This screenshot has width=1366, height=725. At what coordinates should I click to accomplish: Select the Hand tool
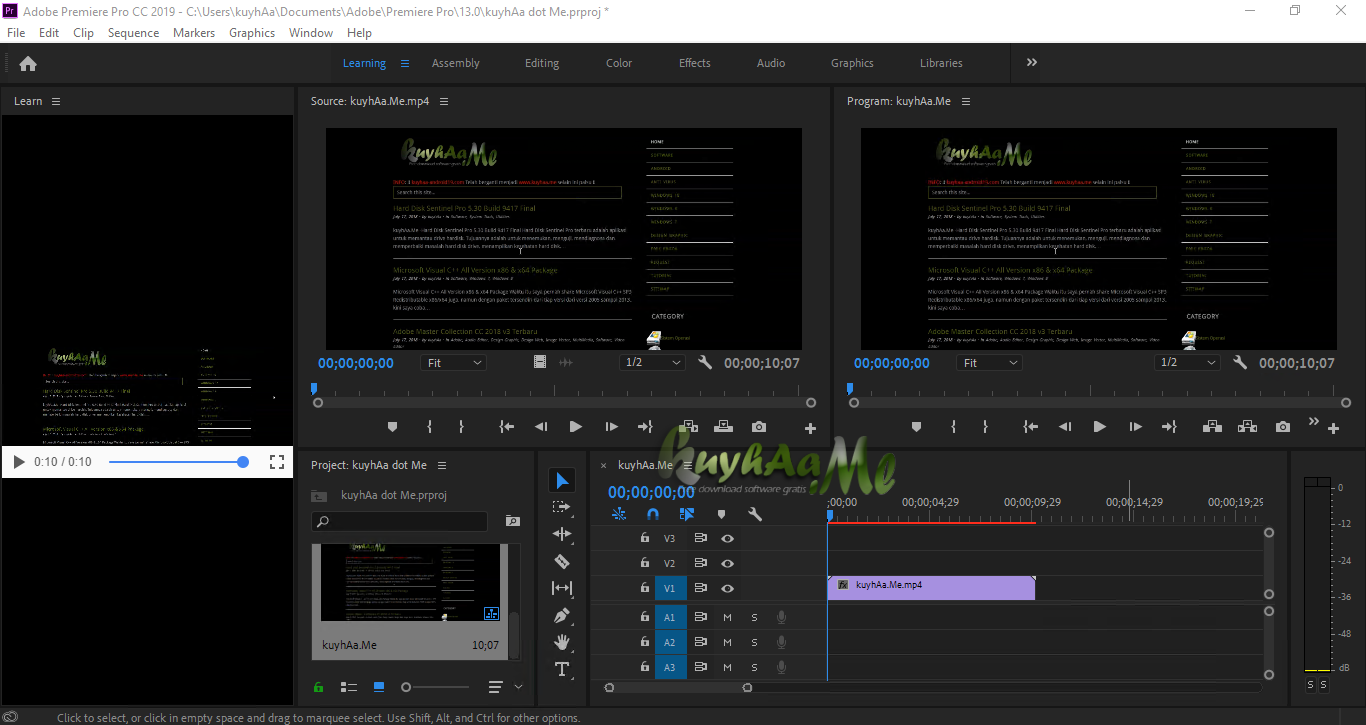(562, 642)
